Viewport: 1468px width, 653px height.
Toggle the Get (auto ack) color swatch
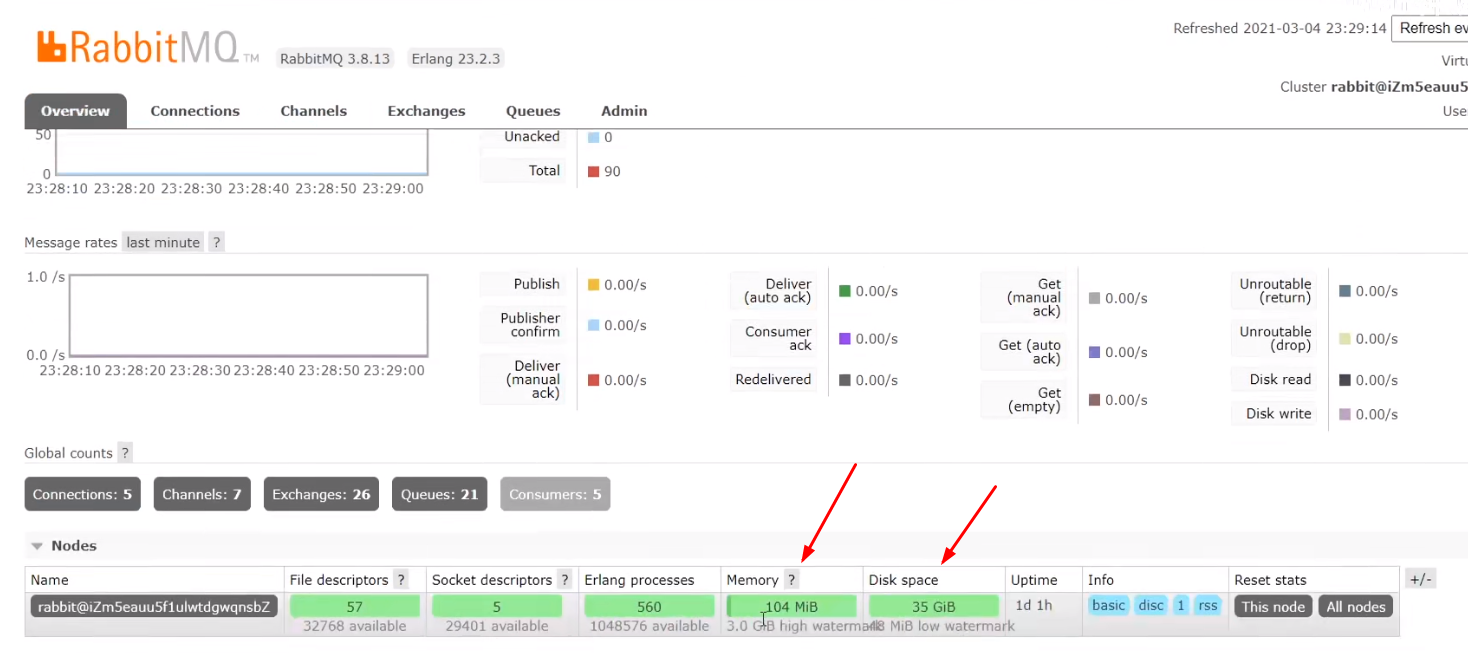[1095, 352]
